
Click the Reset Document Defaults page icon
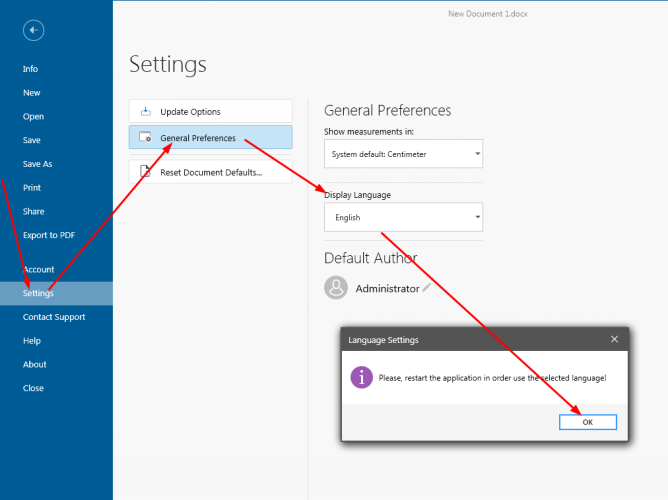coord(145,171)
